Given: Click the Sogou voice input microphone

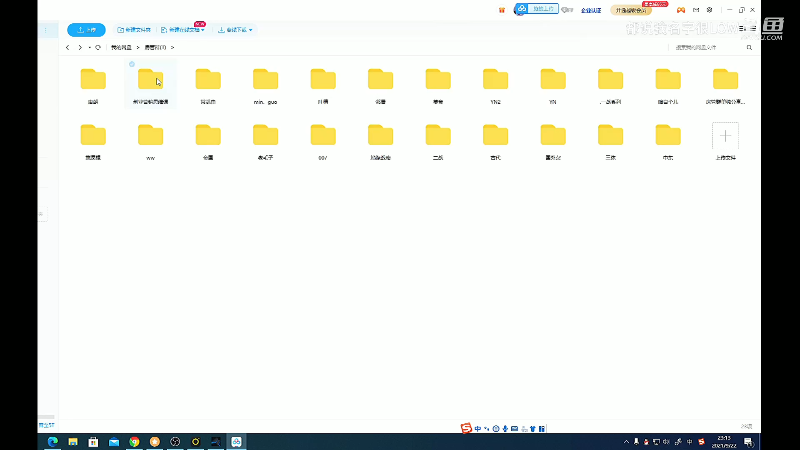Looking at the screenshot, I should [x=505, y=429].
